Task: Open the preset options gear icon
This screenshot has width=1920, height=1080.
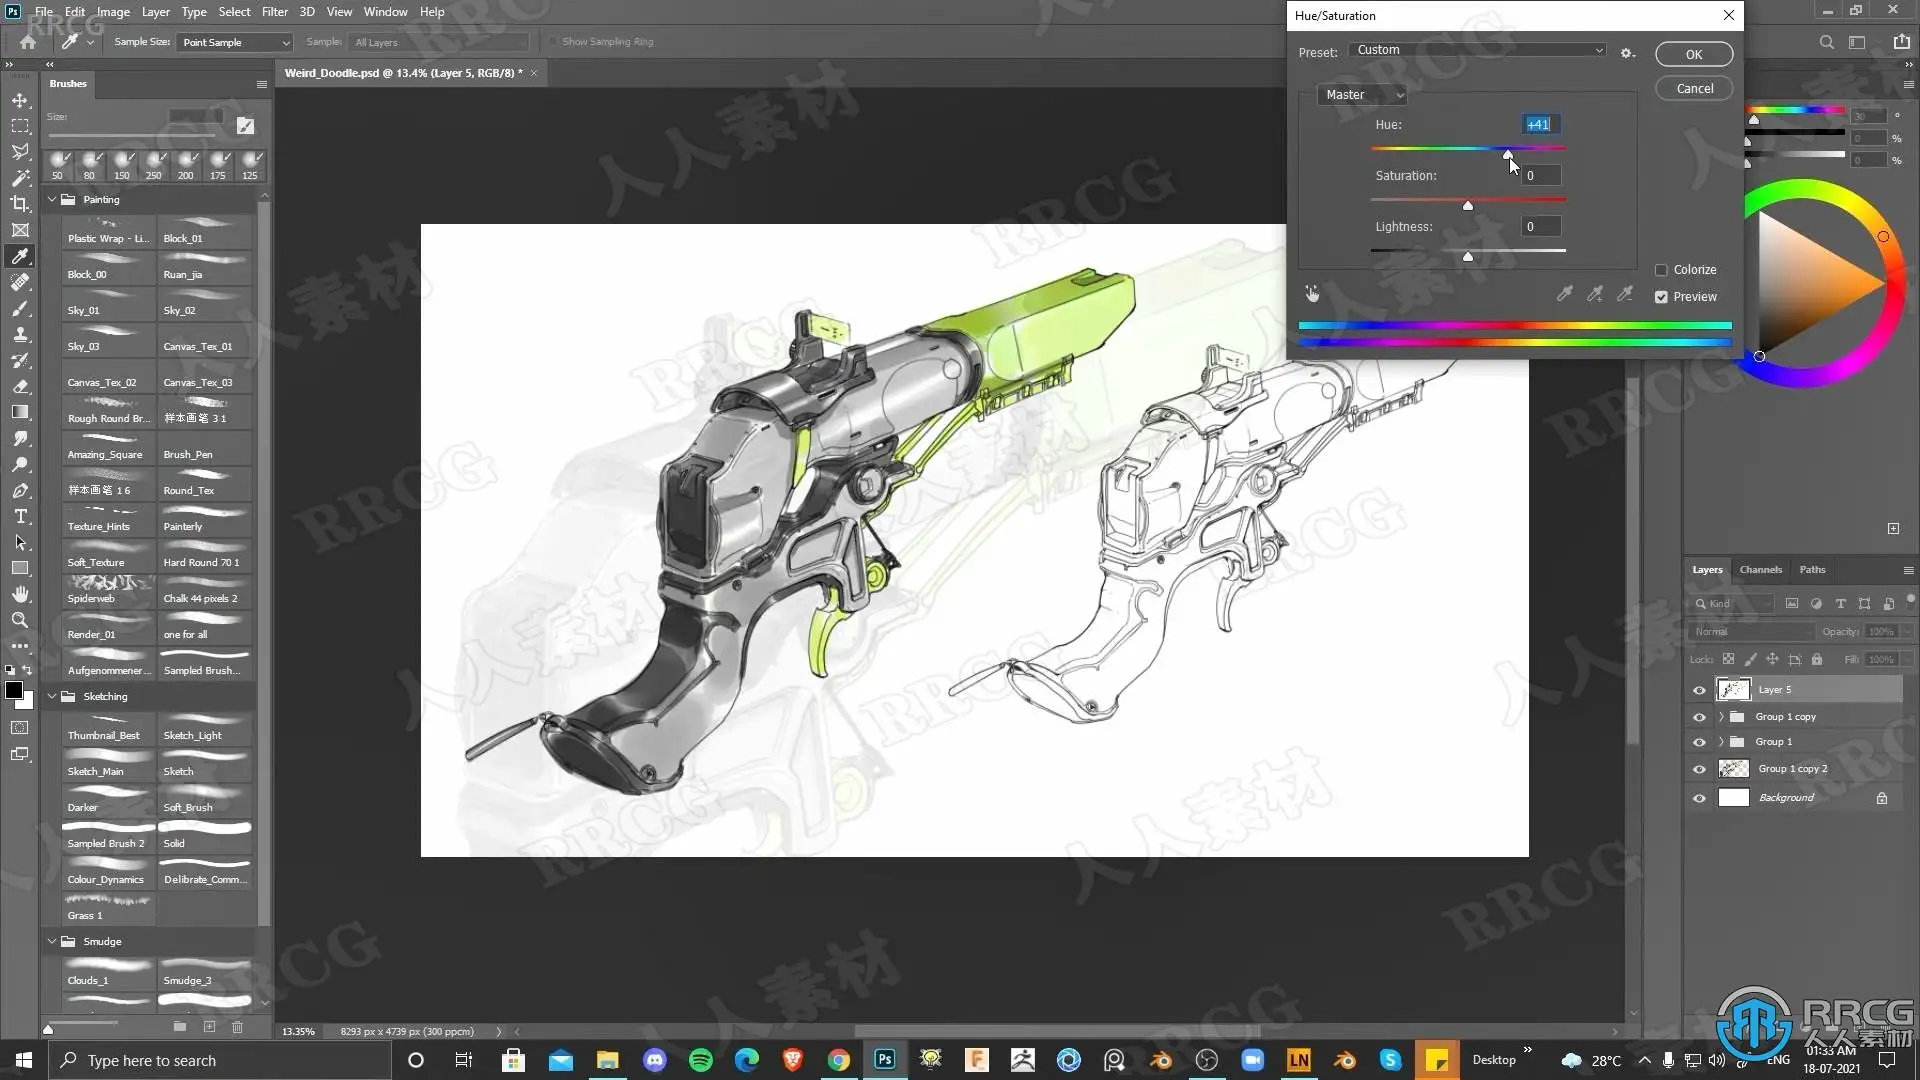Action: tap(1627, 52)
